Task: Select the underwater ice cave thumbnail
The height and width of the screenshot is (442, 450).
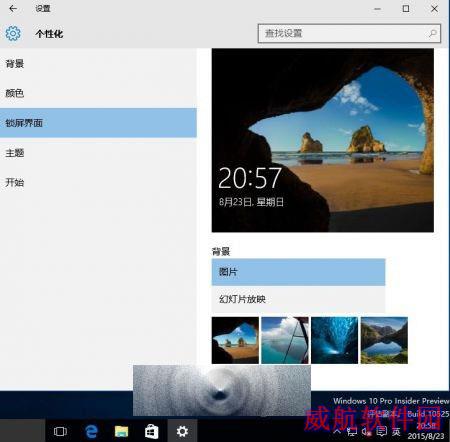Action: (334, 340)
